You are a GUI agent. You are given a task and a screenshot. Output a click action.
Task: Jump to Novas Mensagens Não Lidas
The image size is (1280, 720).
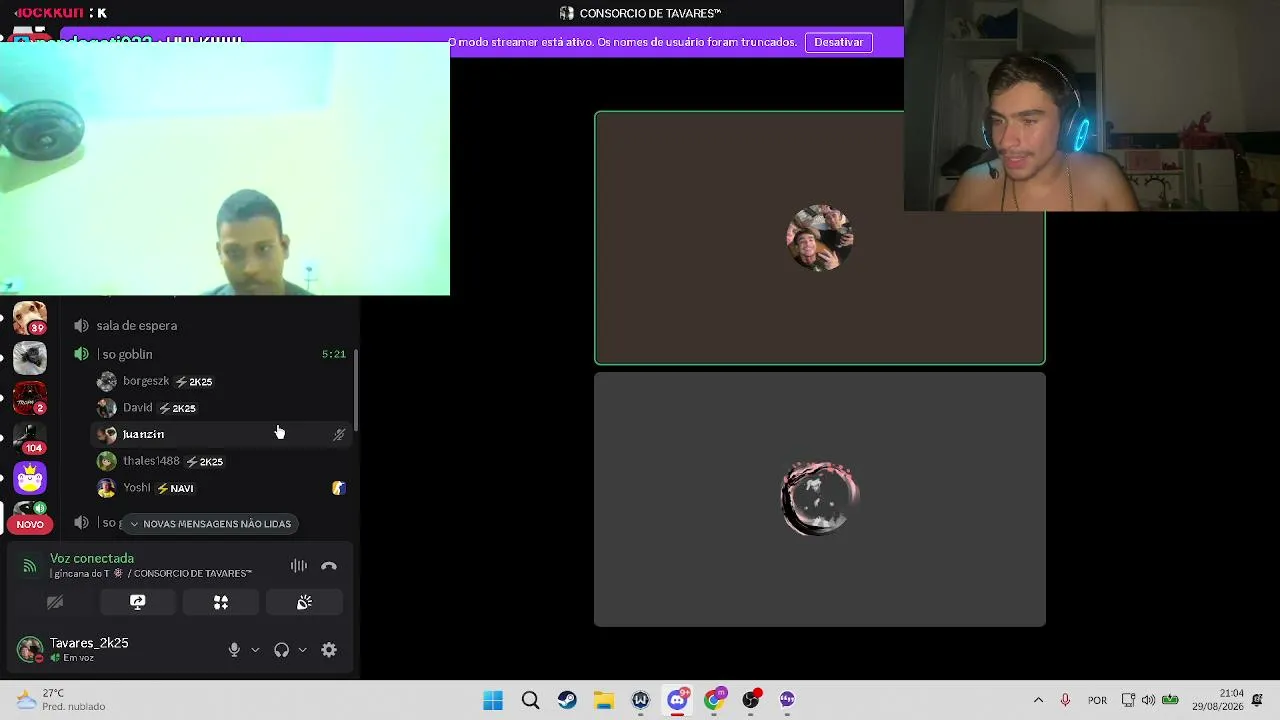pos(209,524)
